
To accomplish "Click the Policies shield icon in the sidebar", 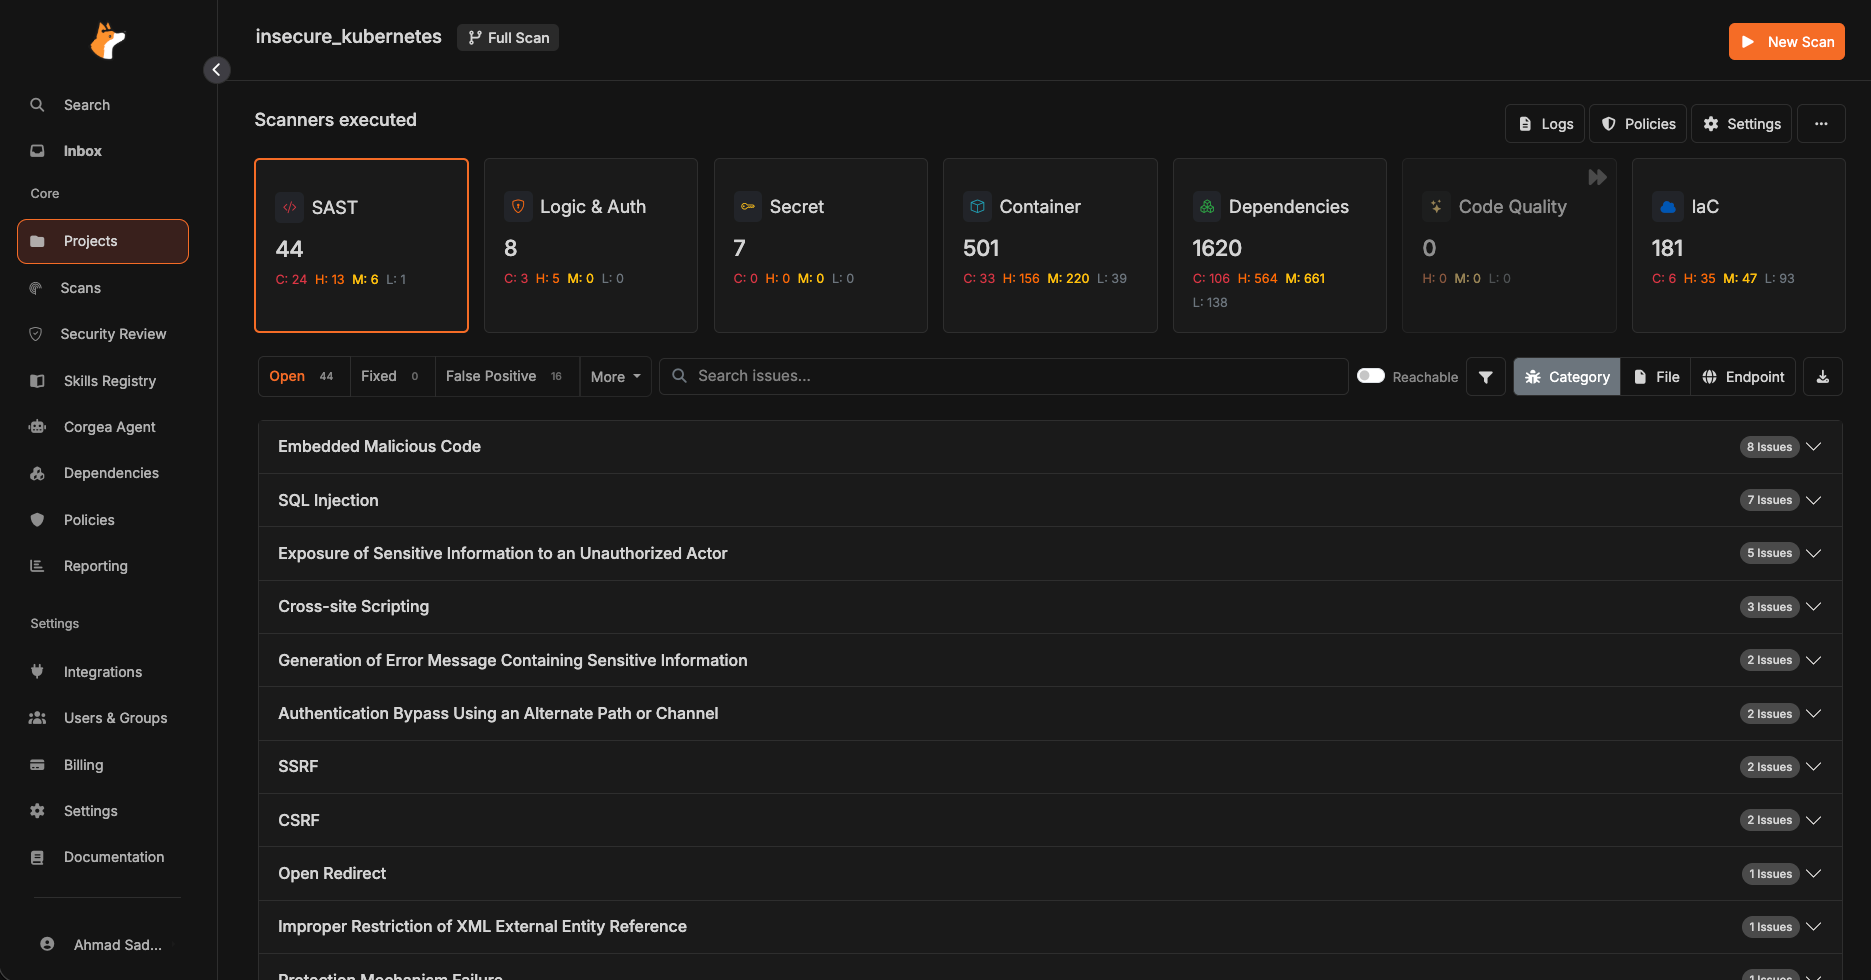I will pyautogui.click(x=38, y=520).
